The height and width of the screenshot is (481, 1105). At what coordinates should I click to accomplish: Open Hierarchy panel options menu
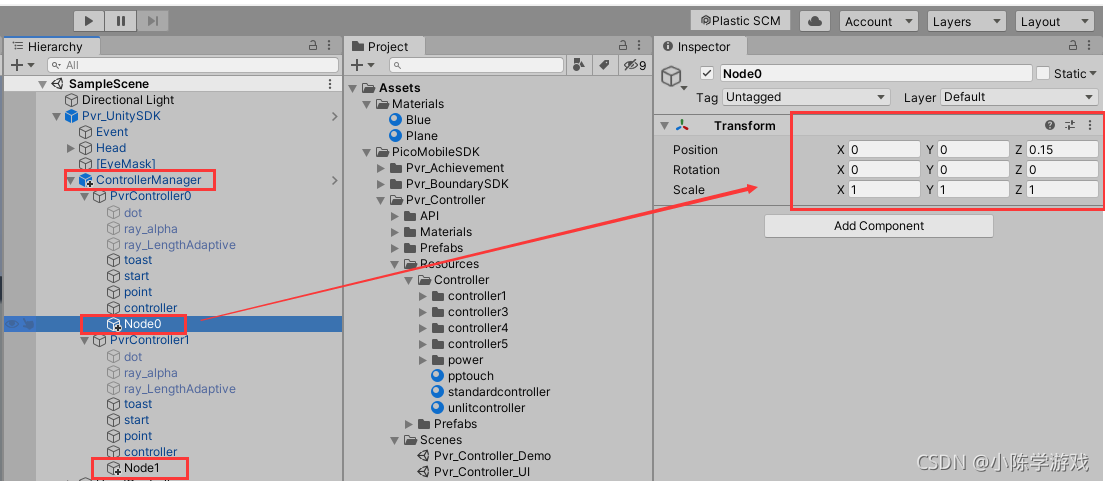330,46
